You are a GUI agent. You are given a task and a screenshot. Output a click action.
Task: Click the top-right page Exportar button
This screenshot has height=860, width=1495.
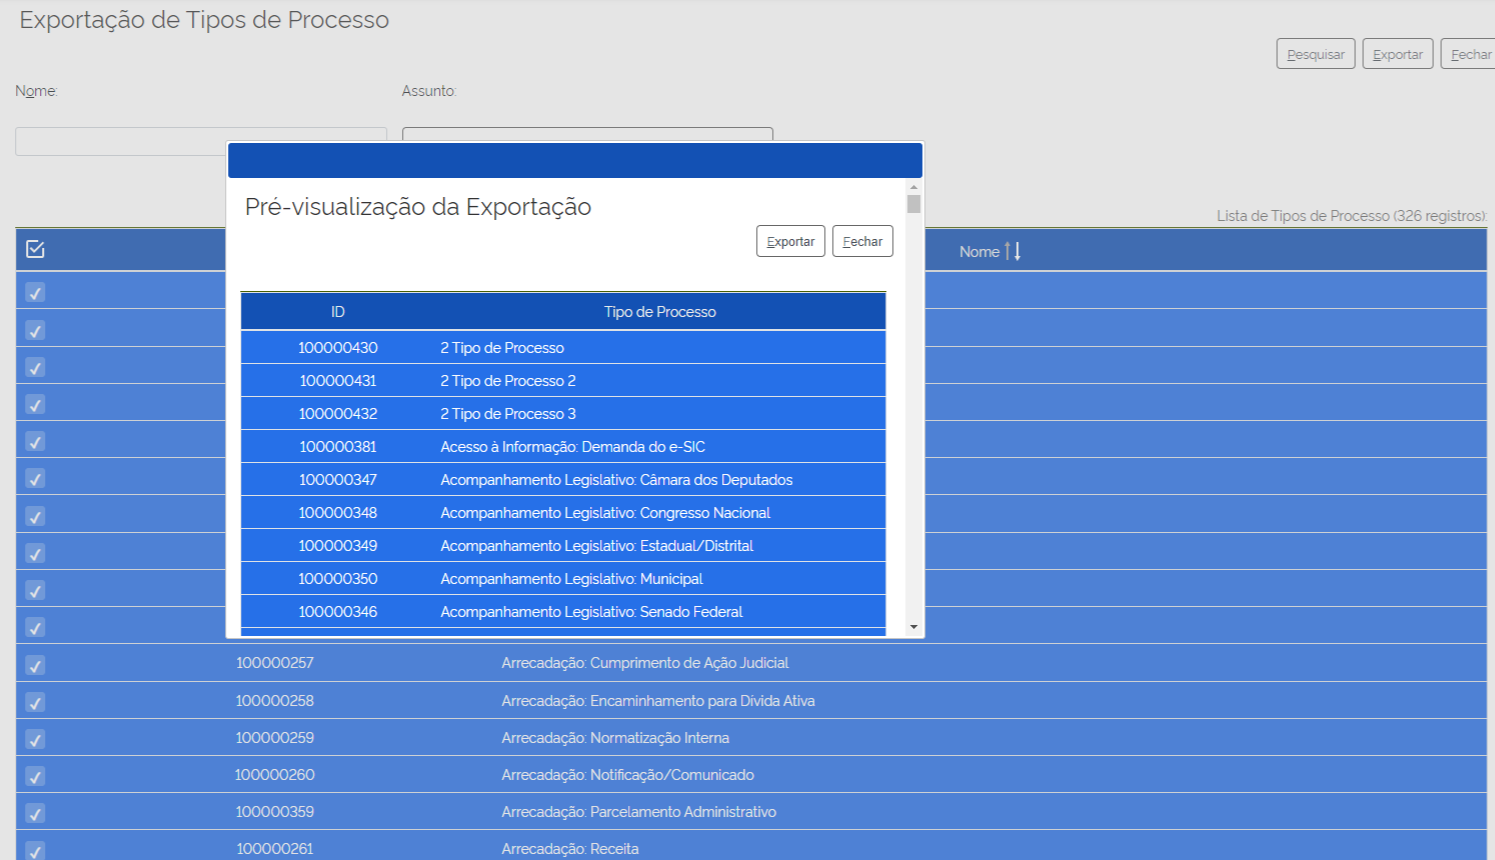[x=1397, y=54]
